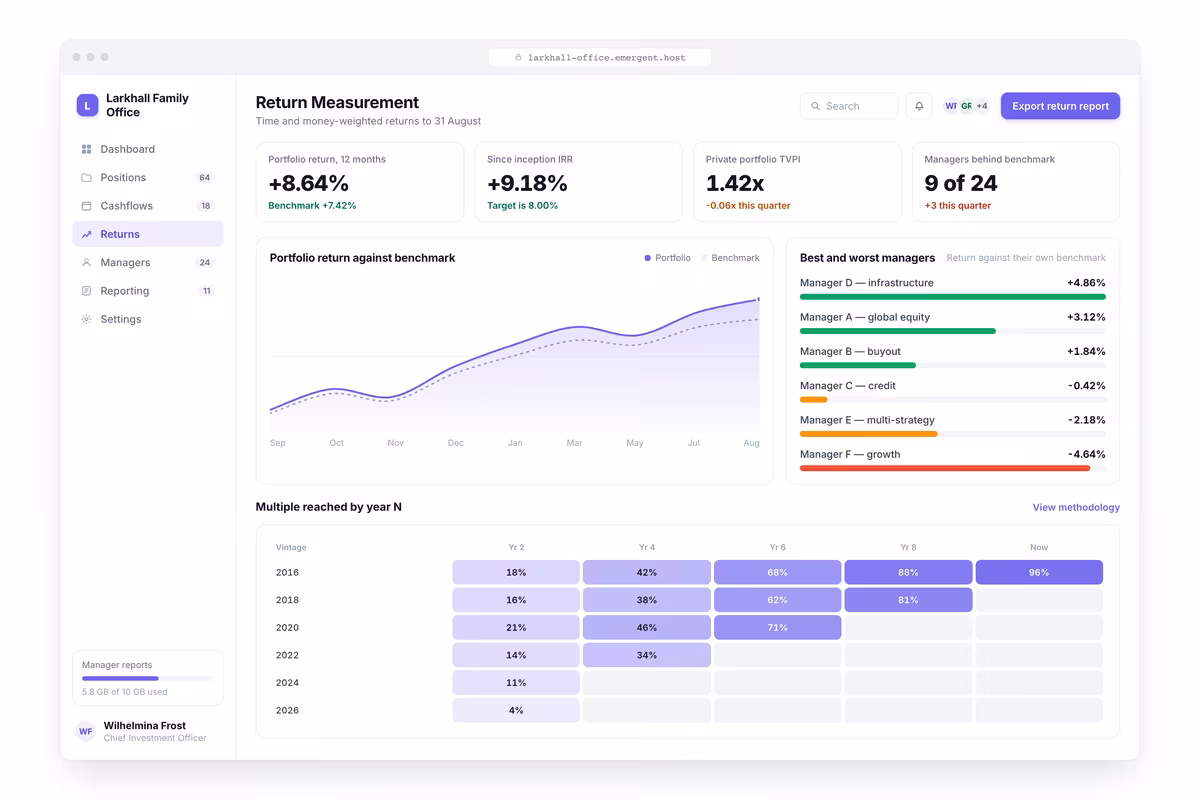The height and width of the screenshot is (800, 1200).
Task: Toggle Portfolio series in chart legend
Action: tap(668, 258)
